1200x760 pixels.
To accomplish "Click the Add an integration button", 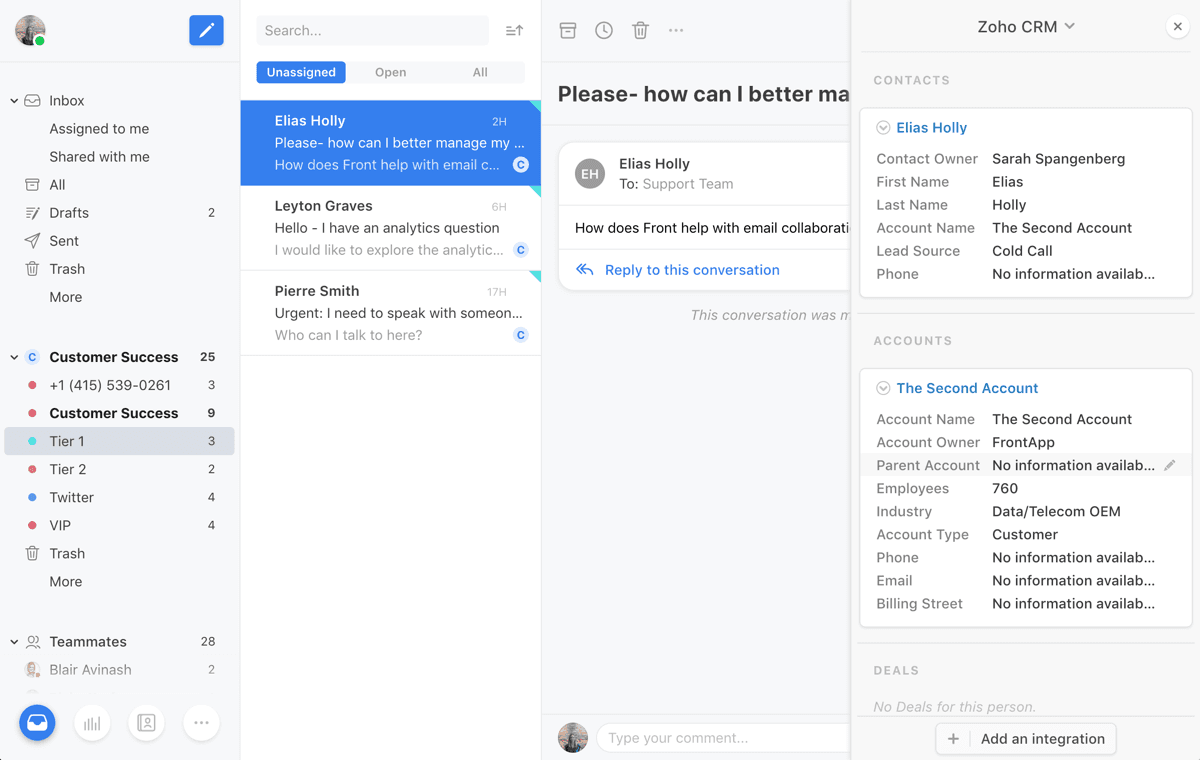I will pyautogui.click(x=1025, y=739).
